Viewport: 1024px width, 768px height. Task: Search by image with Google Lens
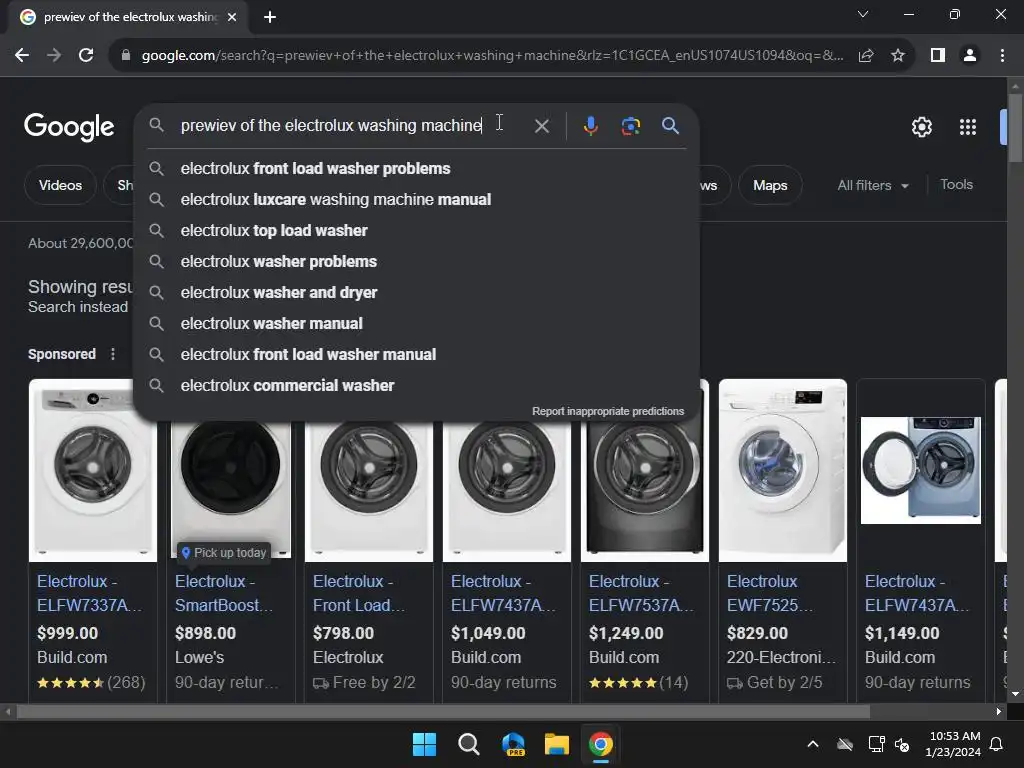(x=630, y=125)
